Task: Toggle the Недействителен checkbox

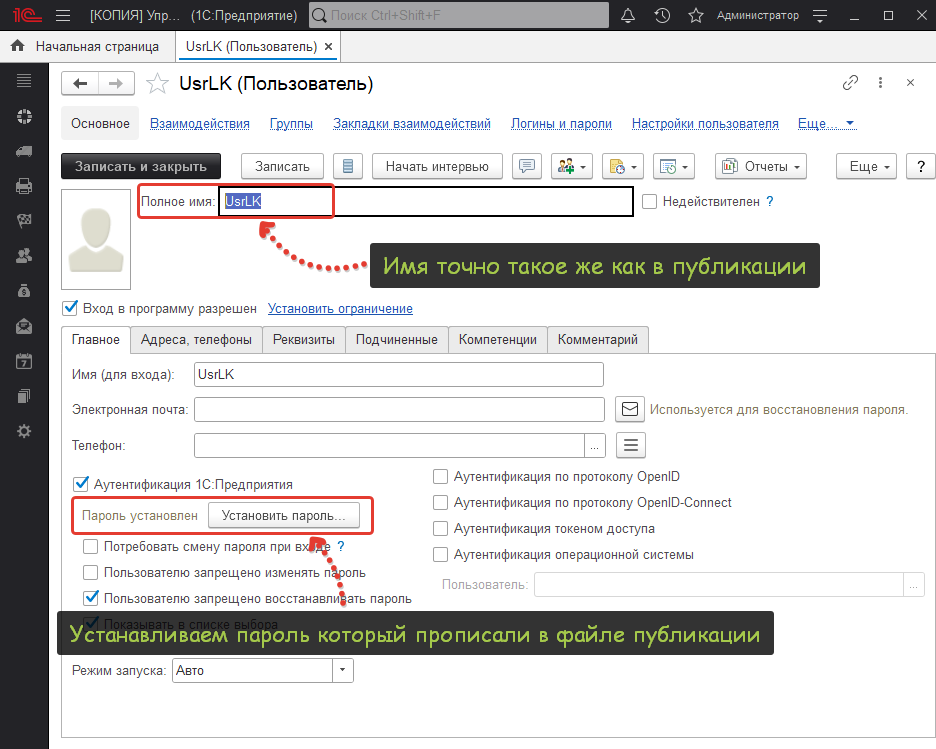Action: pos(650,201)
